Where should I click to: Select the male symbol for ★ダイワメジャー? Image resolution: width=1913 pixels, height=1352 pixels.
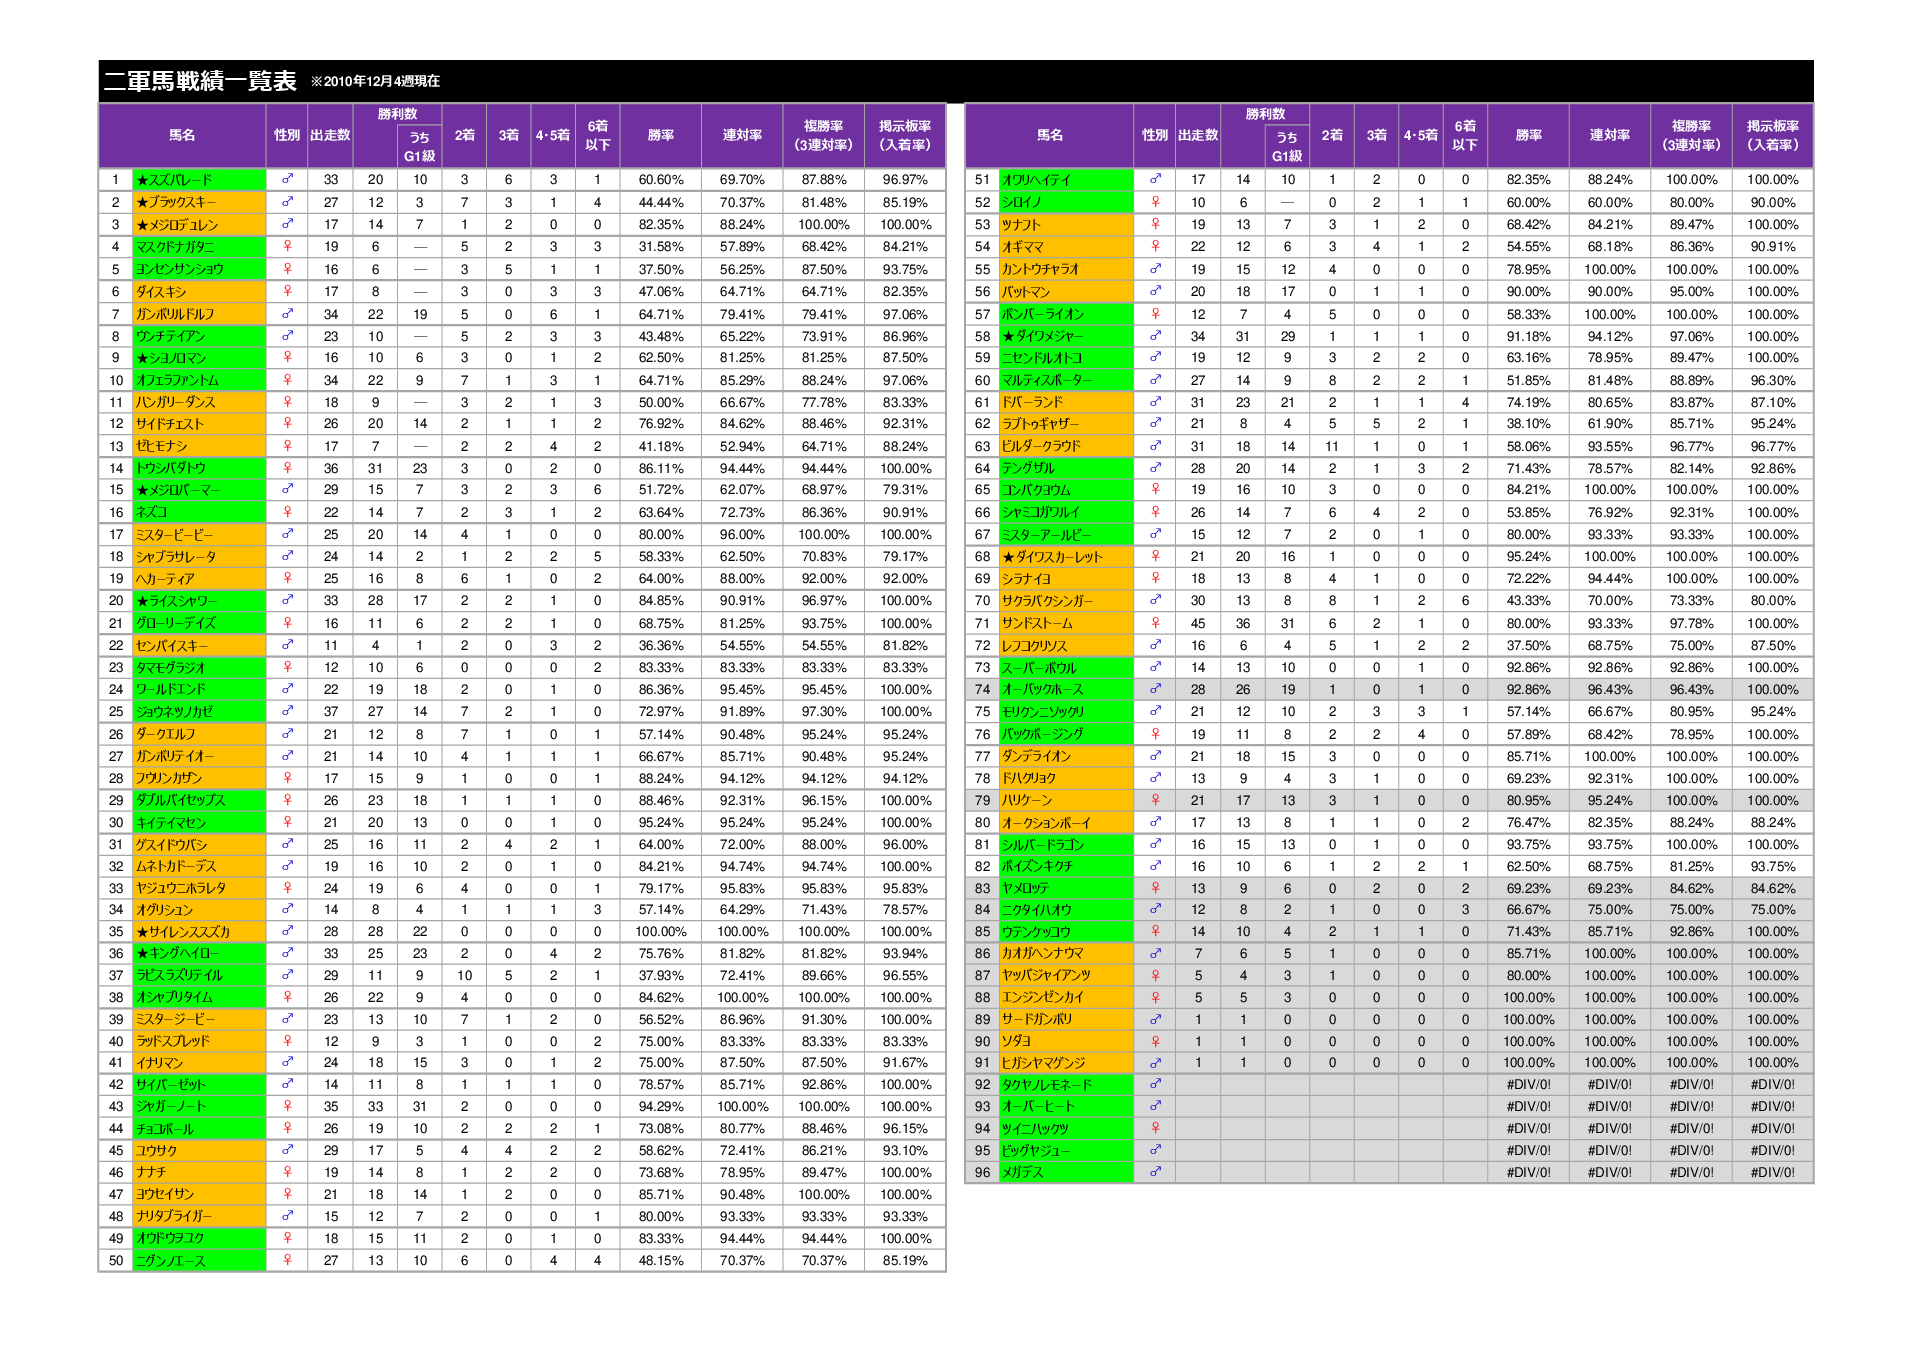(x=1155, y=336)
